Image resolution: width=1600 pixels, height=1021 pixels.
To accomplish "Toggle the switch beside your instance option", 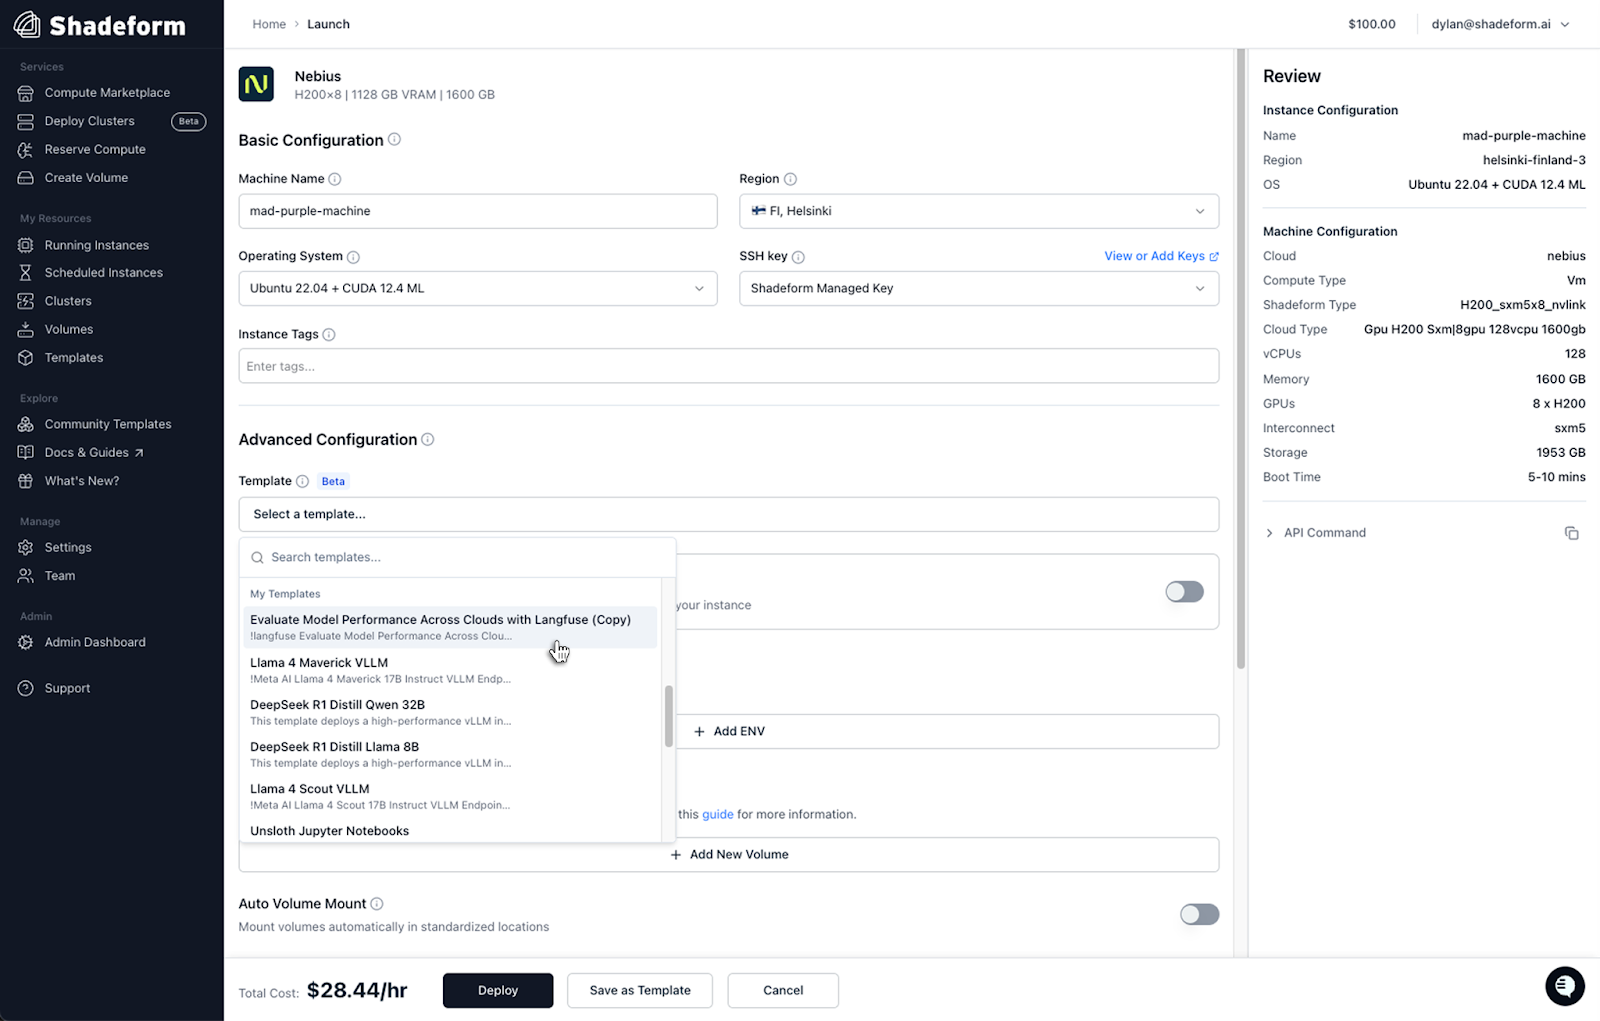I will pos(1184,592).
